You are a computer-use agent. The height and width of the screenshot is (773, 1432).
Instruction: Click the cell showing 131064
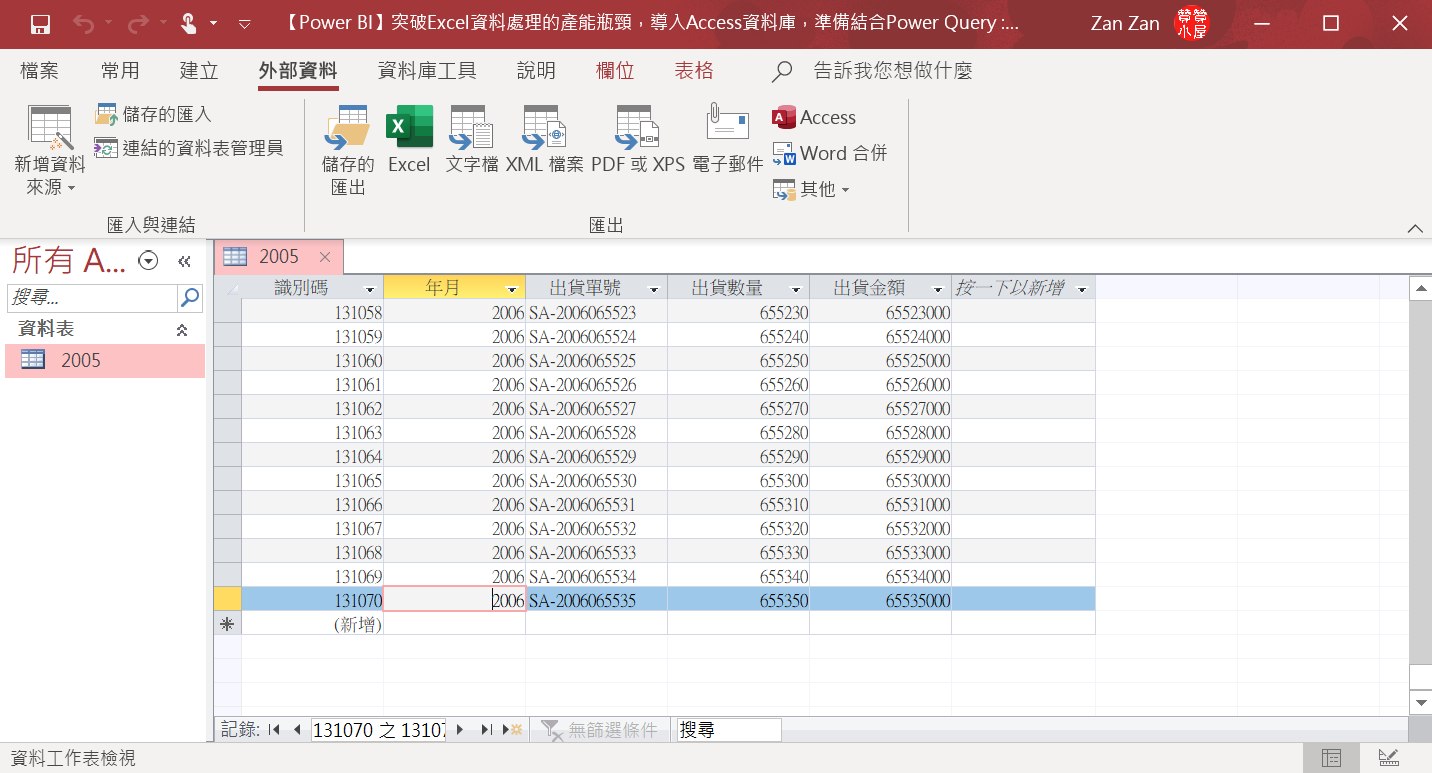(x=312, y=456)
